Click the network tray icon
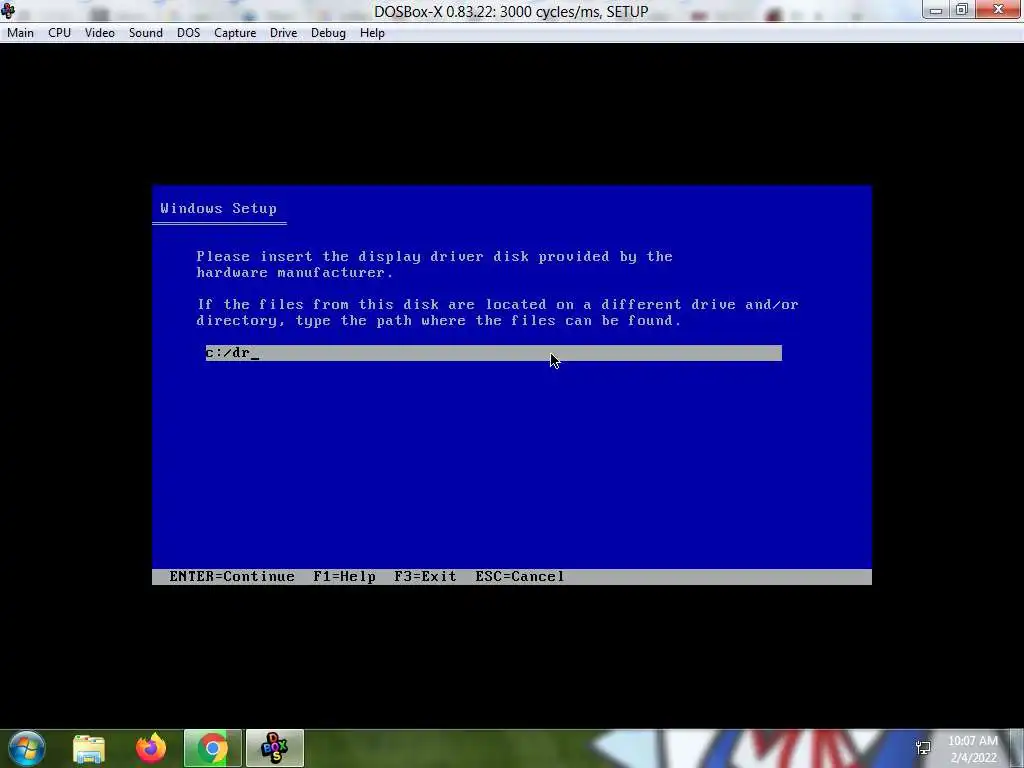The height and width of the screenshot is (768, 1024). pyautogui.click(x=923, y=748)
